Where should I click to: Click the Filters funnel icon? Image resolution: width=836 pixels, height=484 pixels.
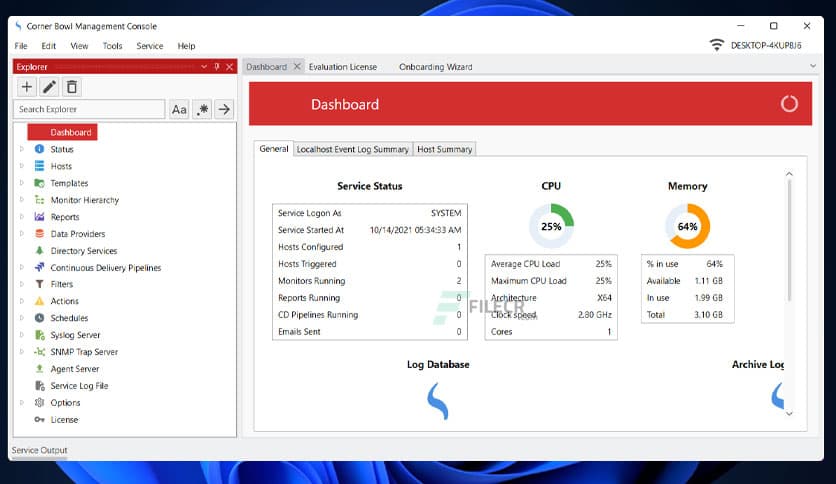(39, 284)
